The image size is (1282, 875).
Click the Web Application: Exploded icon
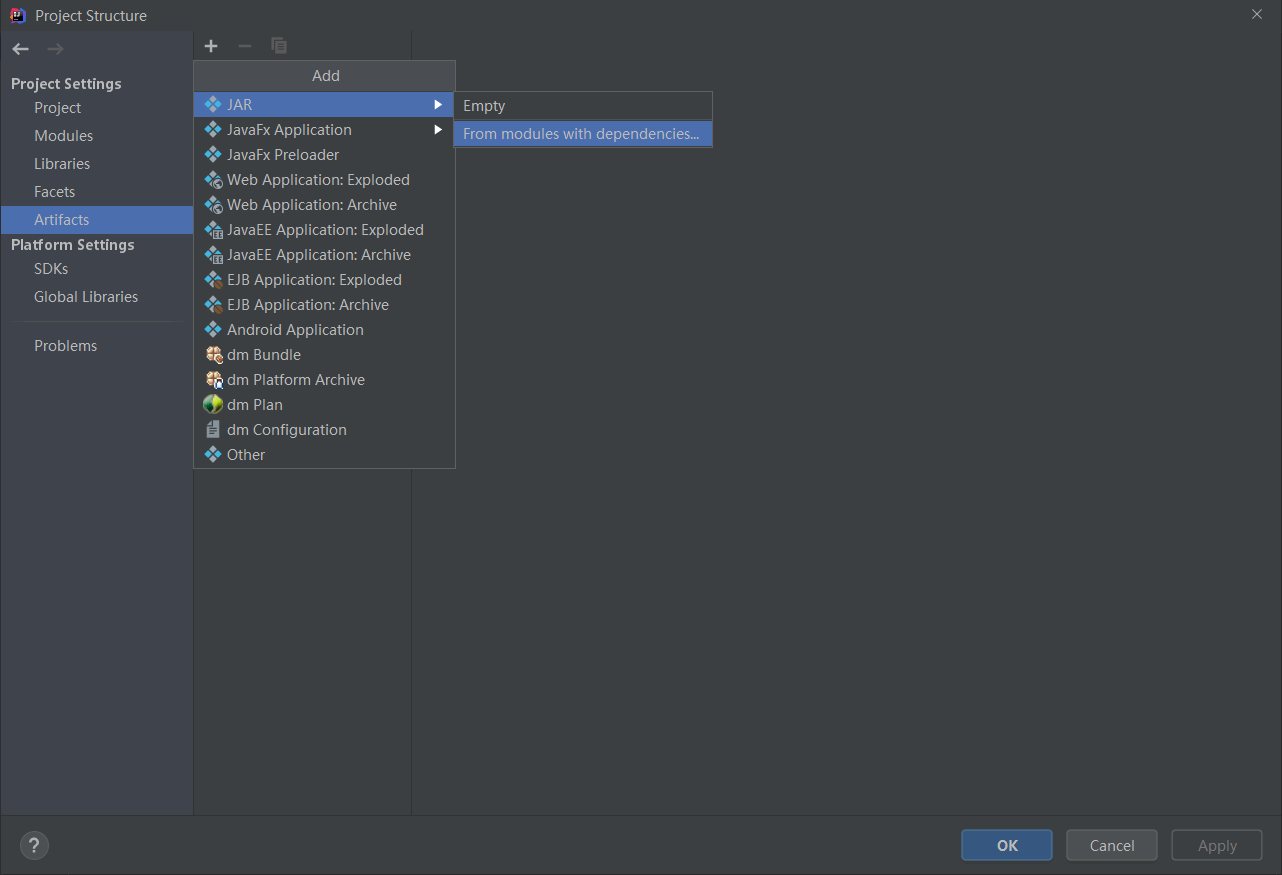tap(212, 179)
